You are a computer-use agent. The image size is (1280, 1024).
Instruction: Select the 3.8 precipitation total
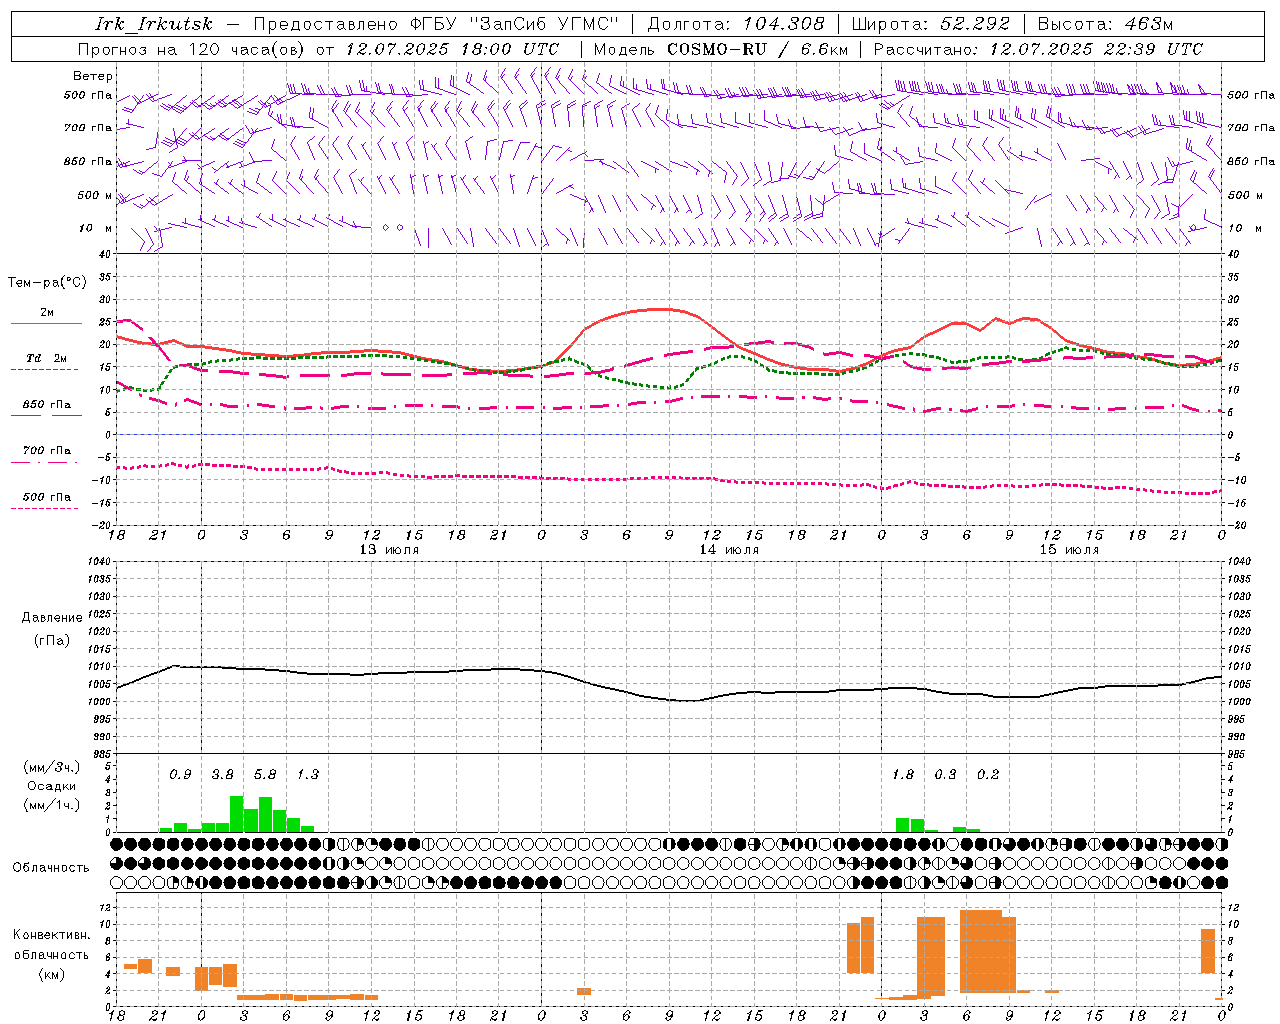pyautogui.click(x=222, y=774)
